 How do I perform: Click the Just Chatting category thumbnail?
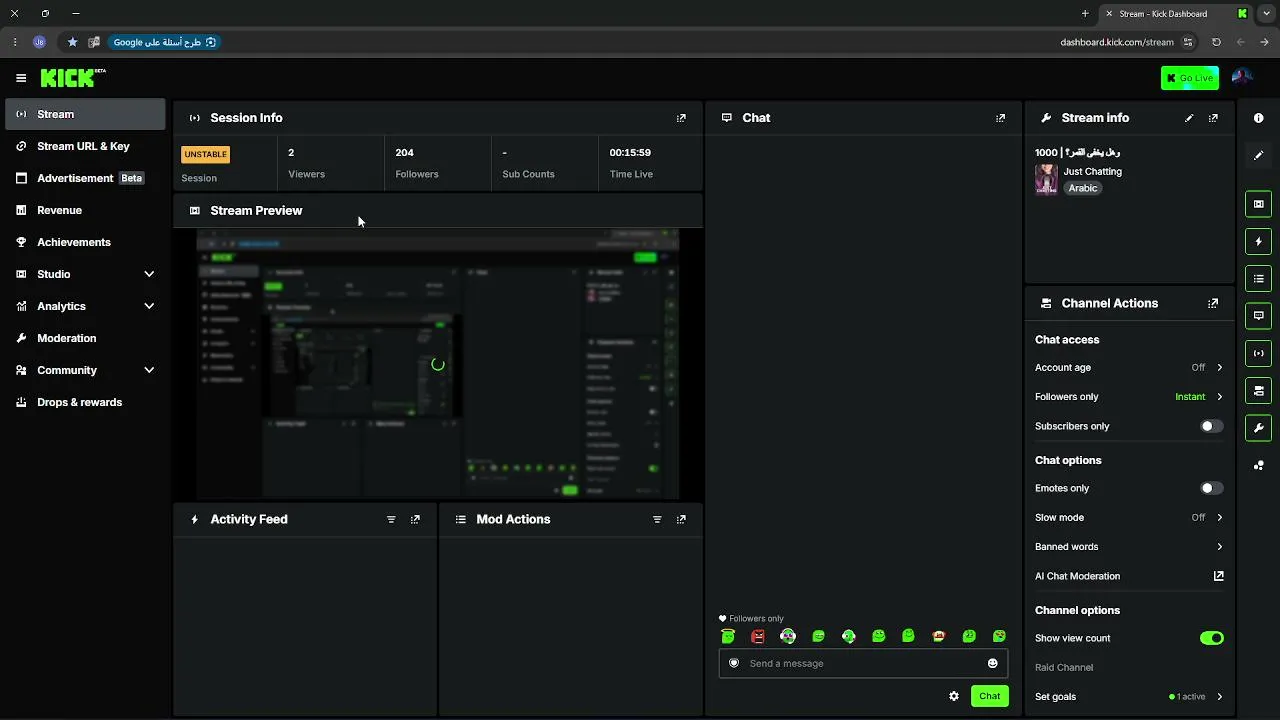1046,179
